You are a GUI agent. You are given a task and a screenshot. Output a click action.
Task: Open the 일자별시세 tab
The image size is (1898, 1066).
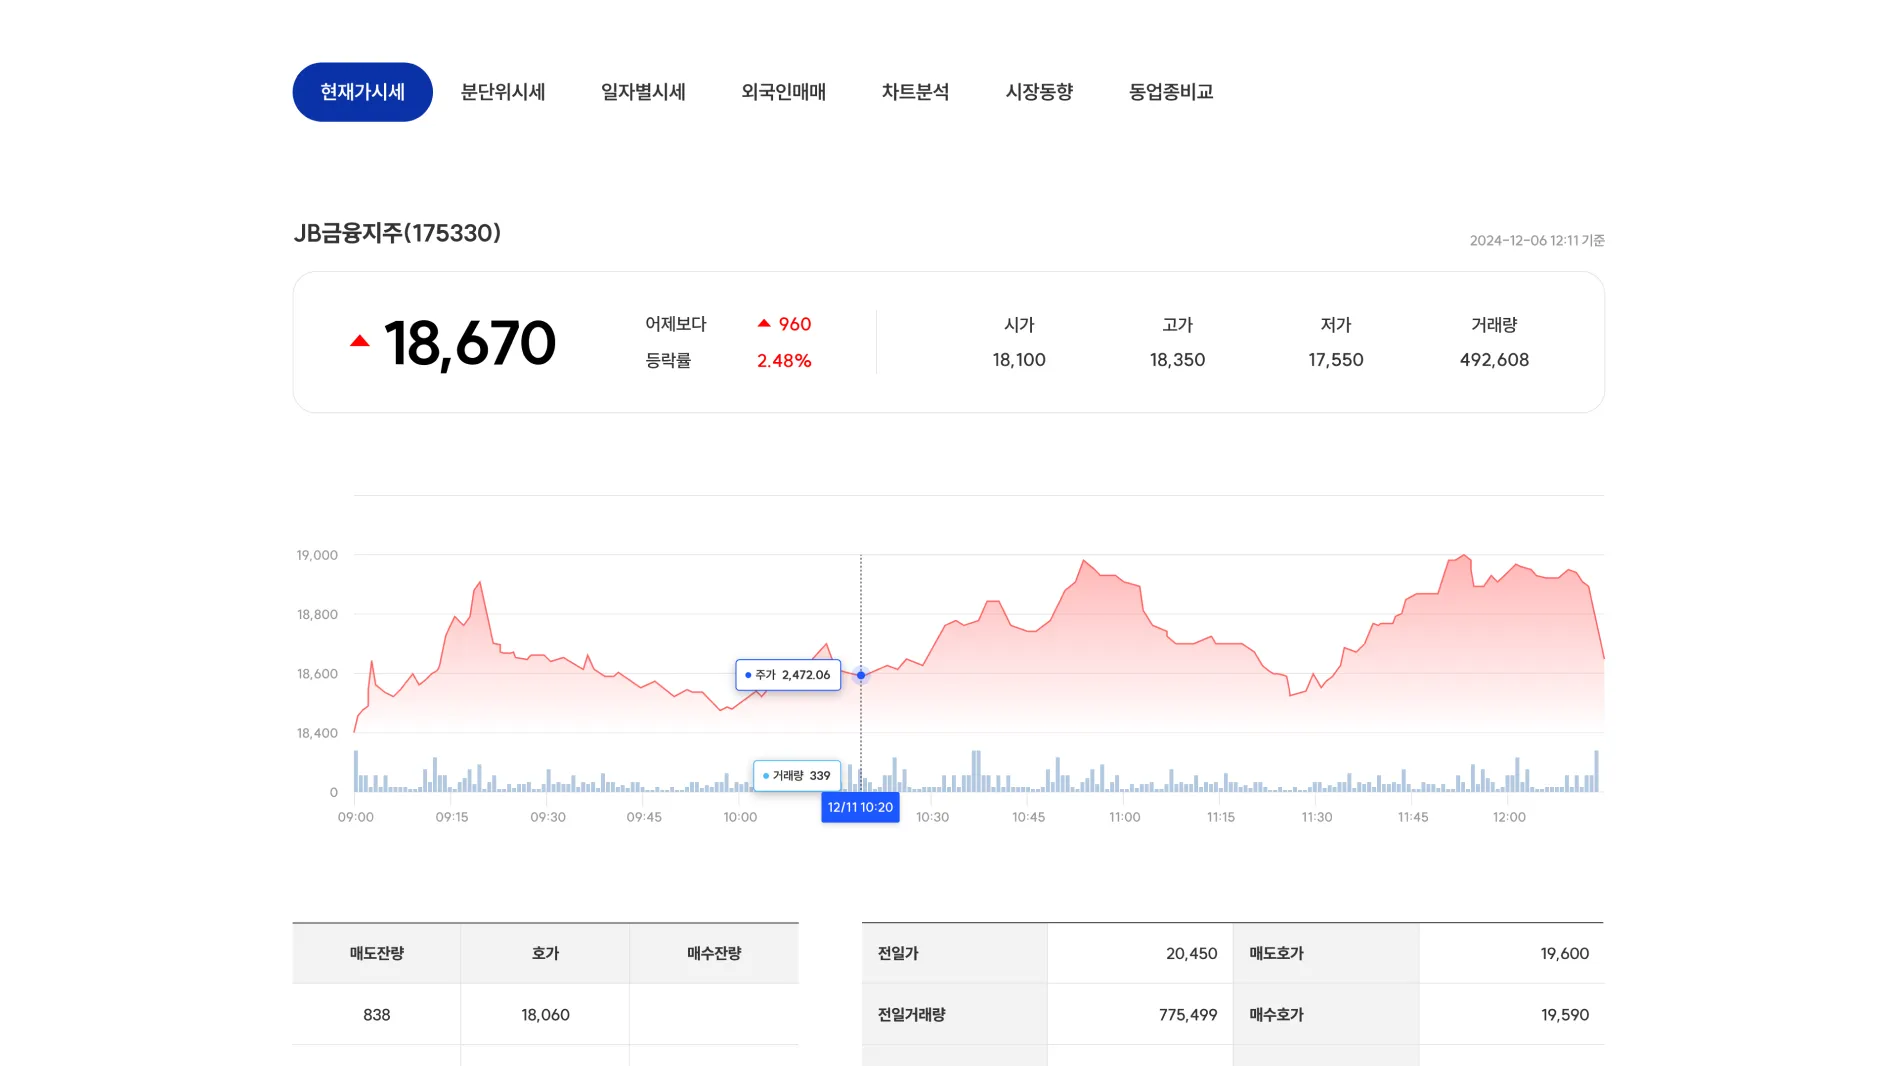click(x=643, y=92)
